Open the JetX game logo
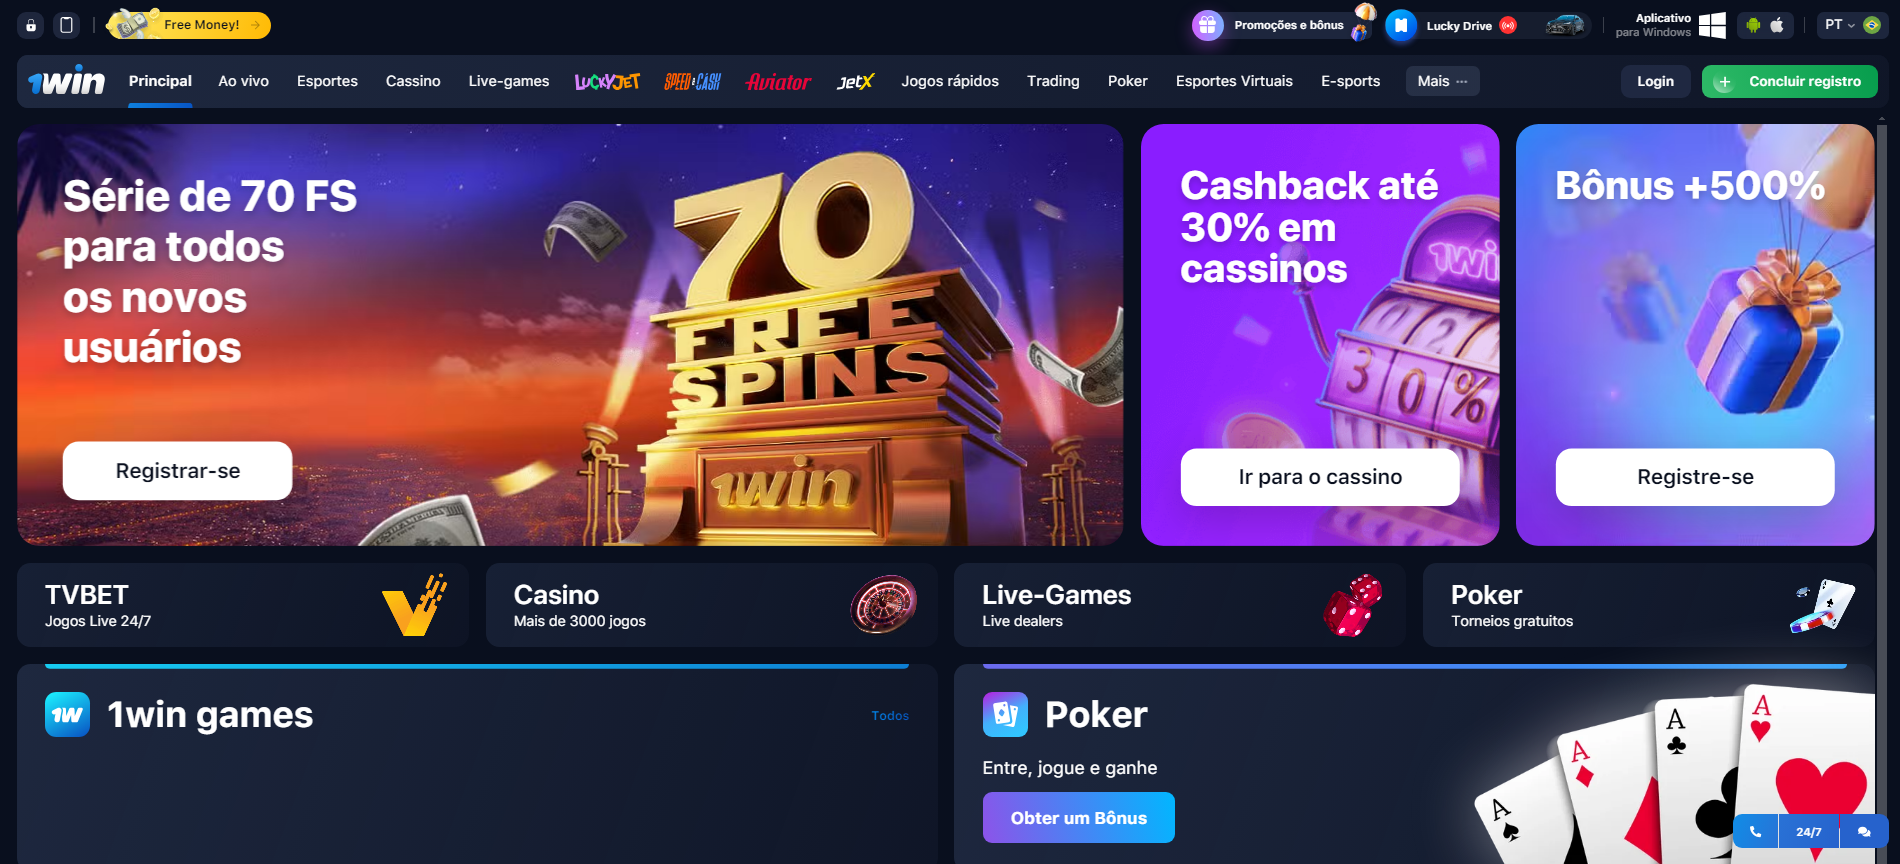 tap(855, 81)
